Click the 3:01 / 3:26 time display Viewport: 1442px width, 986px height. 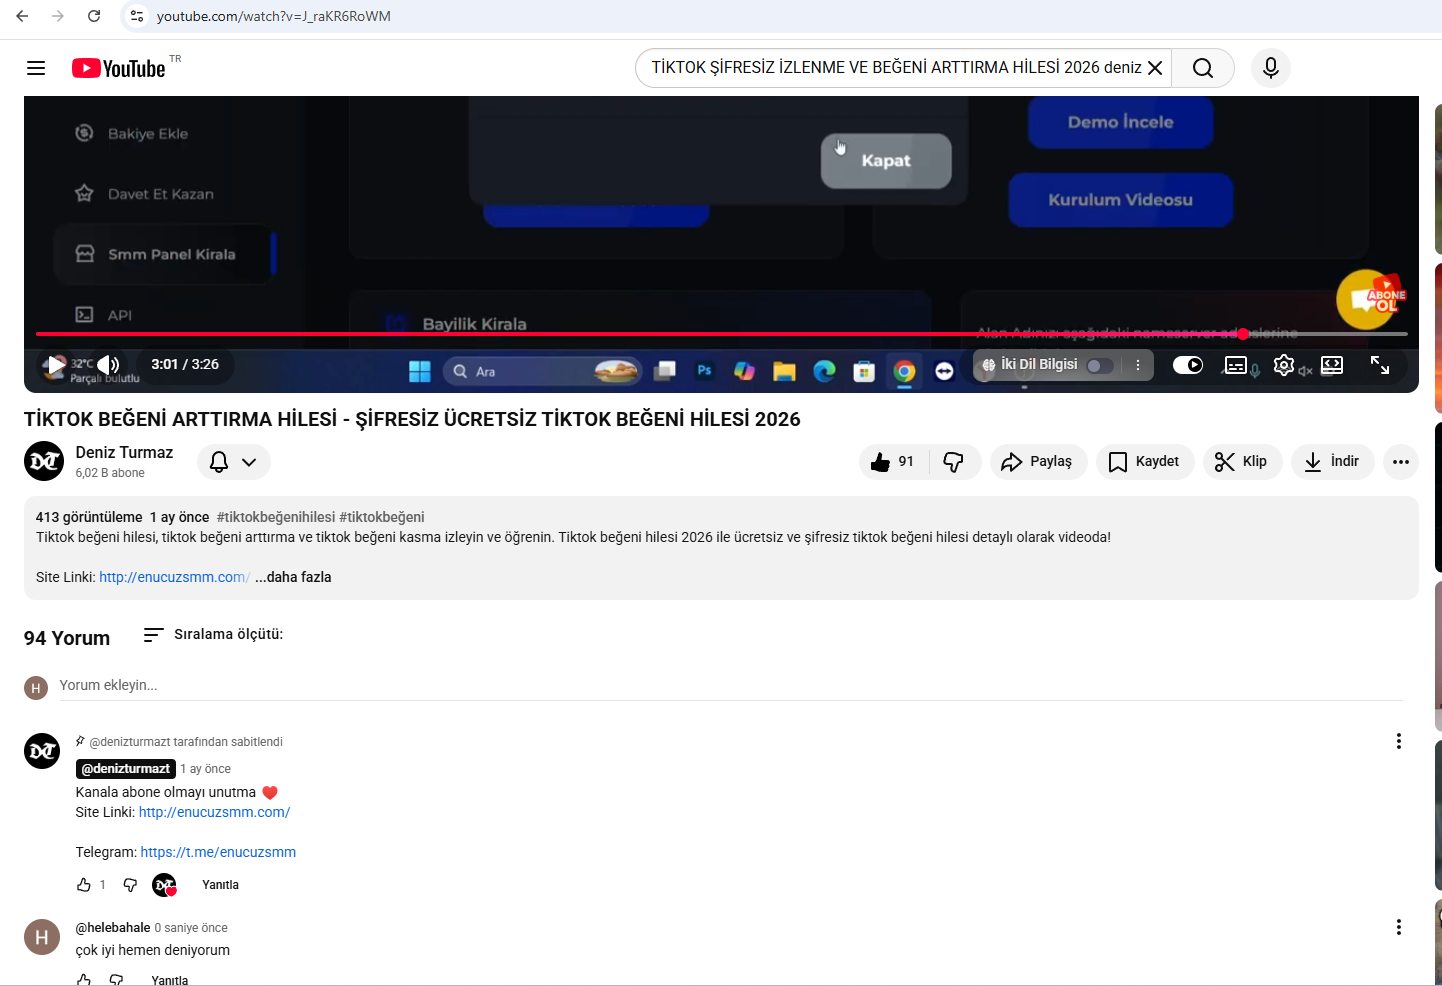(x=185, y=365)
